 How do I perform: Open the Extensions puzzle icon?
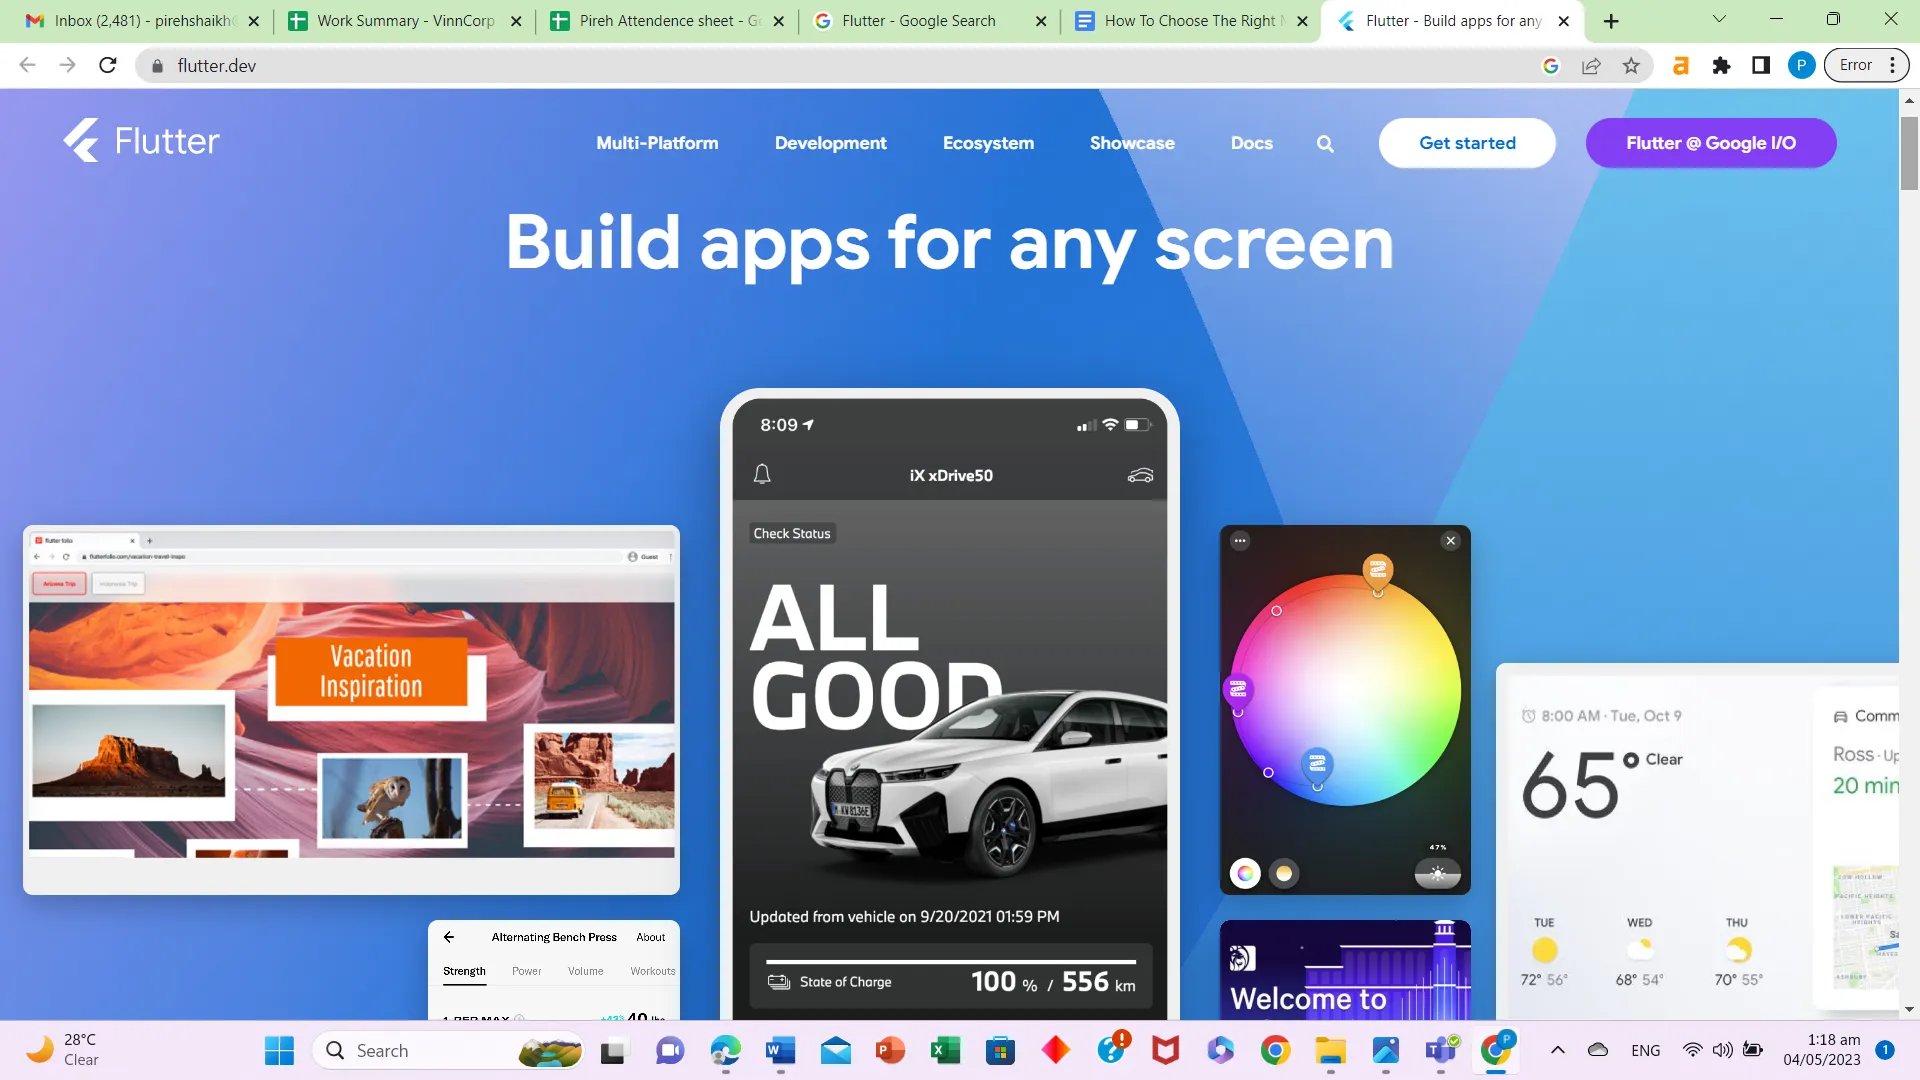[1721, 66]
